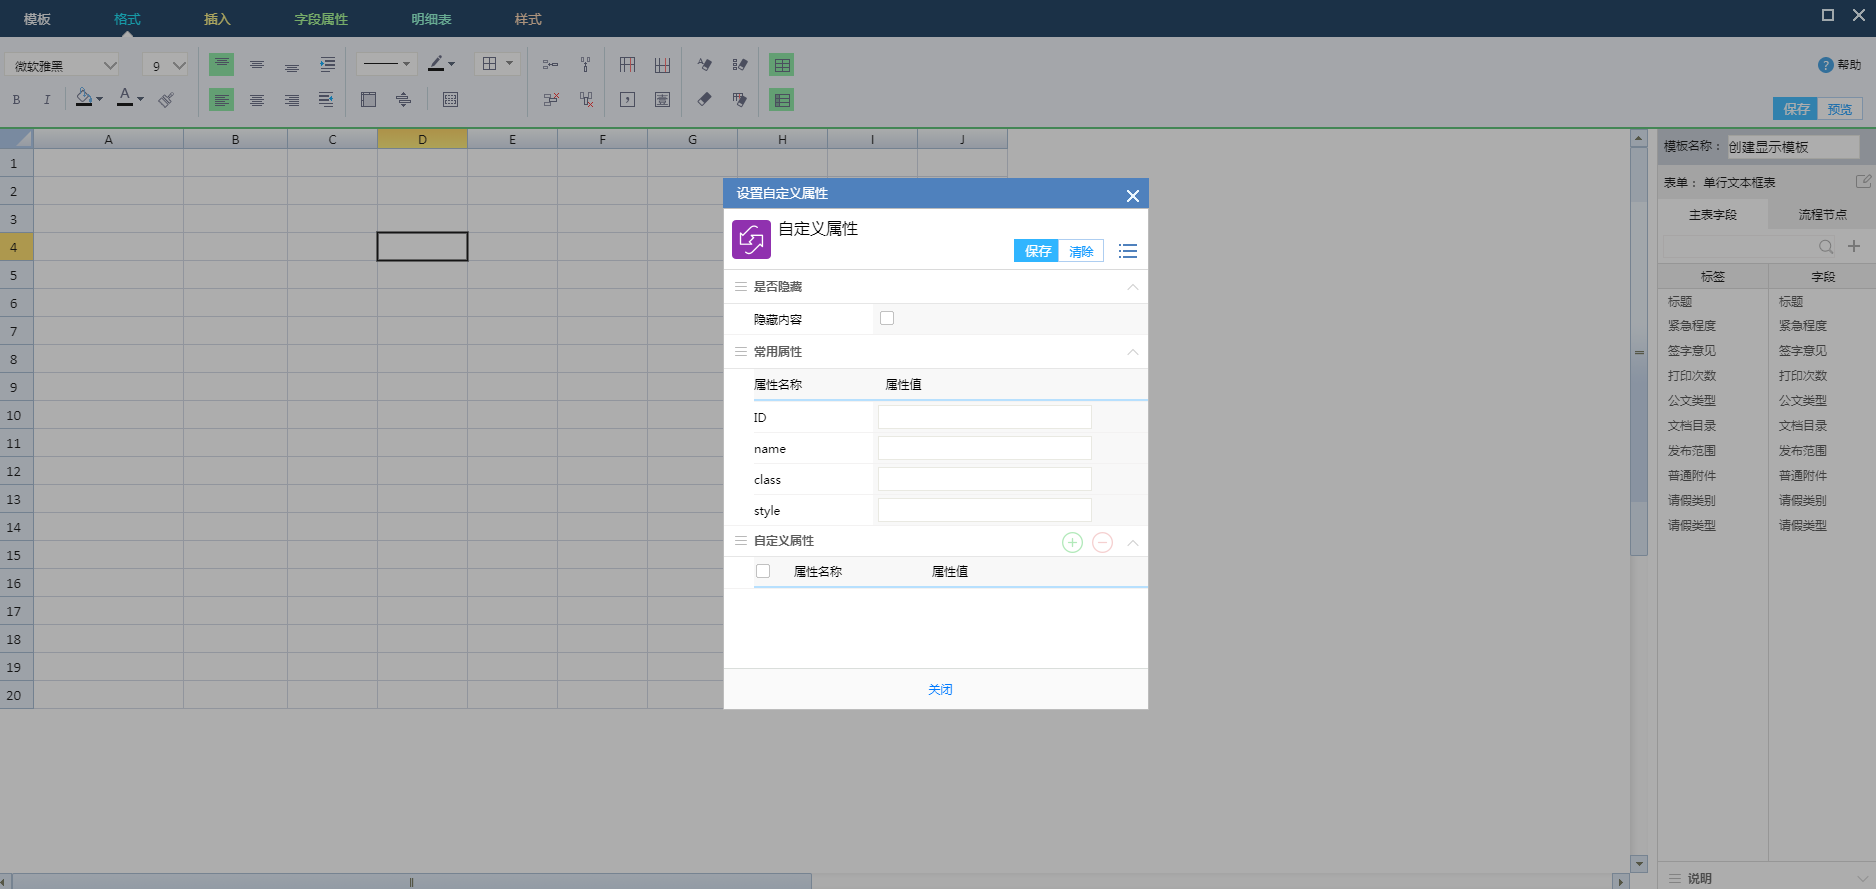Open the font size dropdown showing 9
This screenshot has height=889, width=1876.
coord(166,65)
